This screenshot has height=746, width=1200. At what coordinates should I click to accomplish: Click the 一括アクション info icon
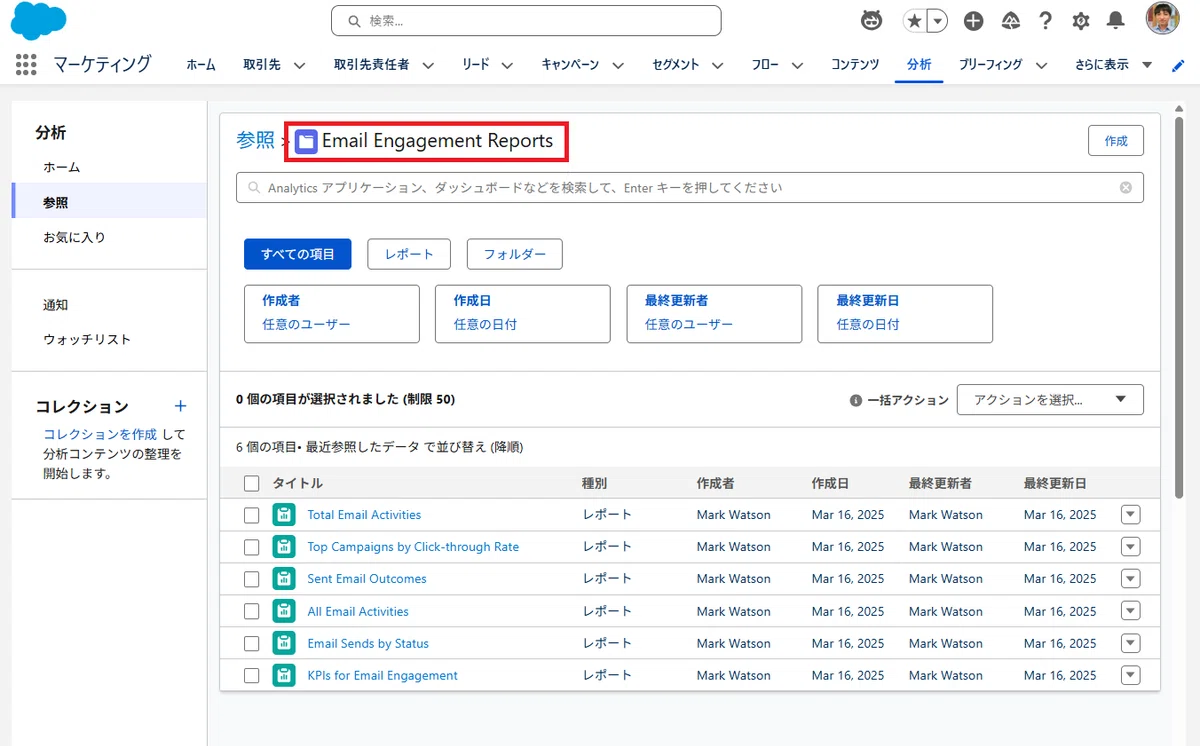tap(856, 400)
